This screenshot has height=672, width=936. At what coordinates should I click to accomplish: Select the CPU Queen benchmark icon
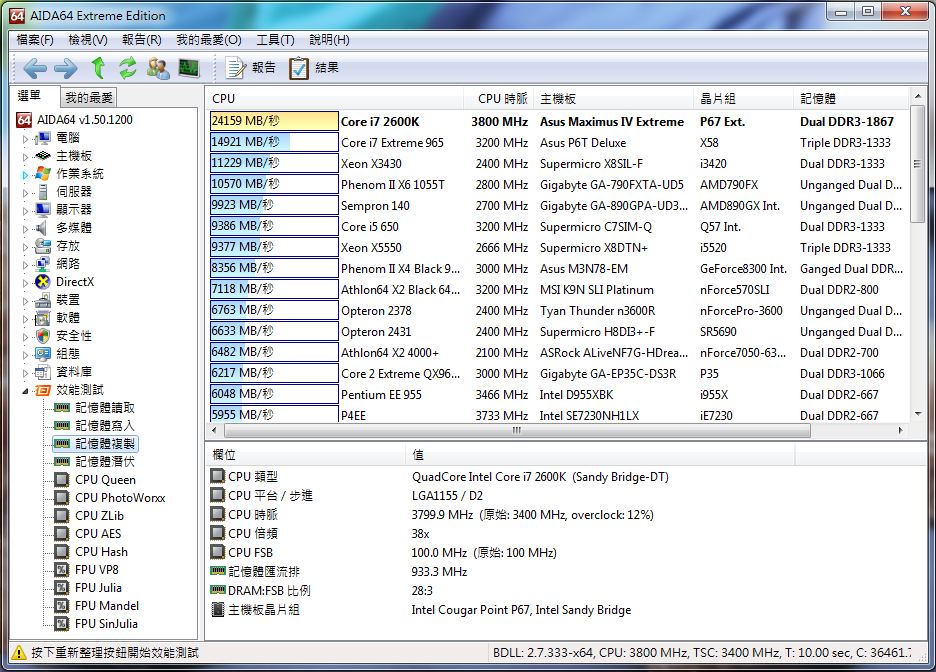click(61, 480)
